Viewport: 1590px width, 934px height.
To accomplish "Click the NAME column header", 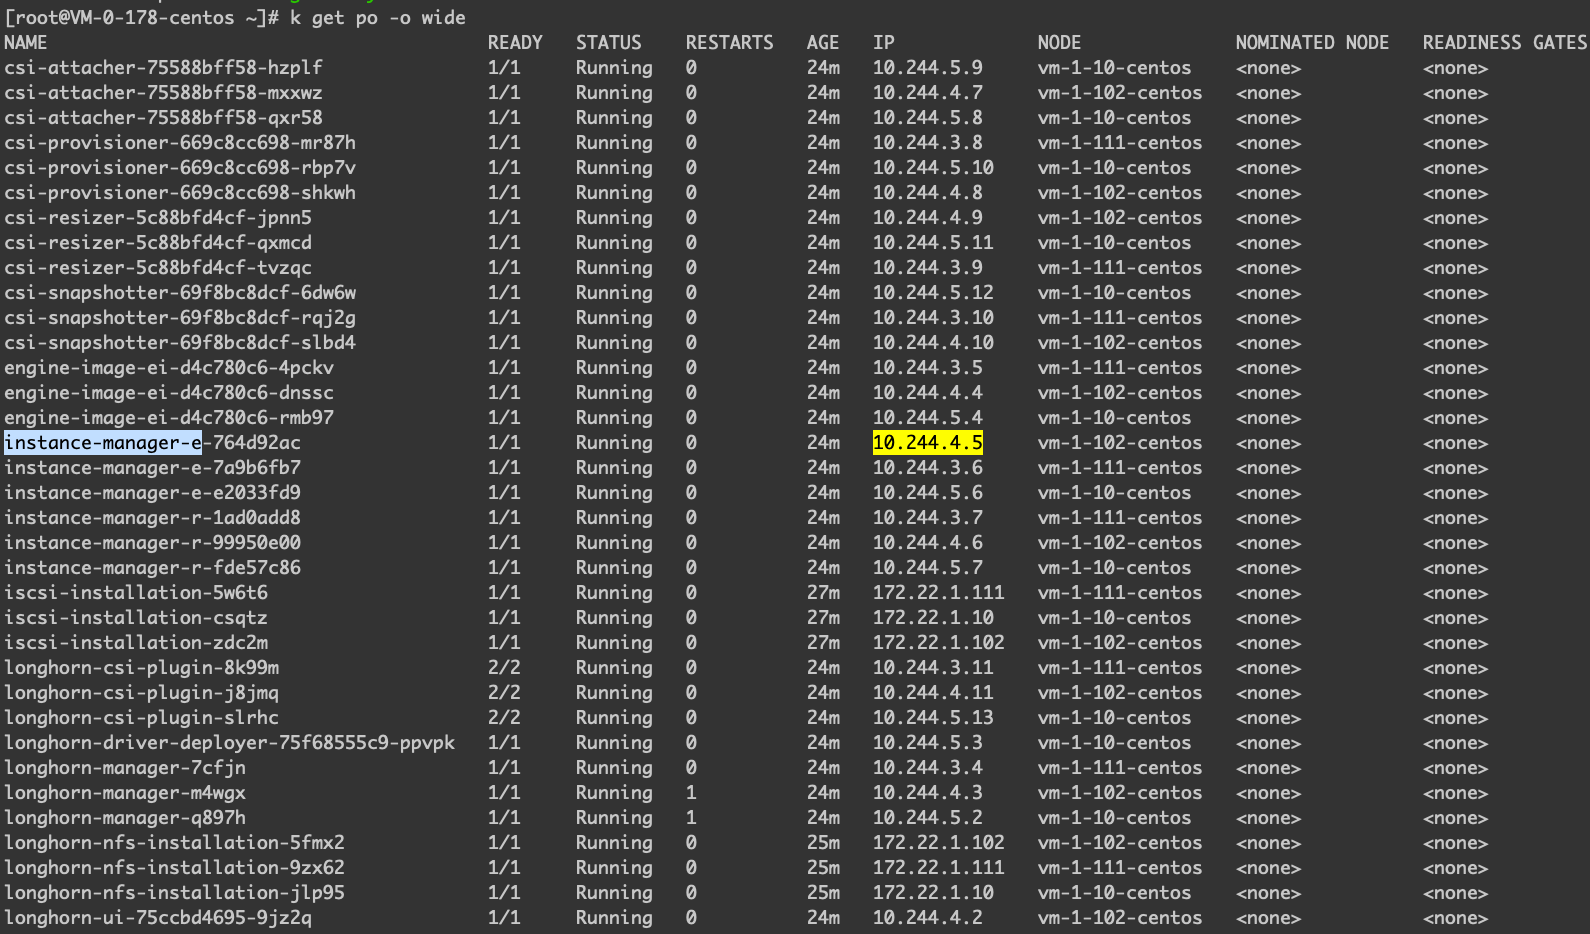I will 26,43.
